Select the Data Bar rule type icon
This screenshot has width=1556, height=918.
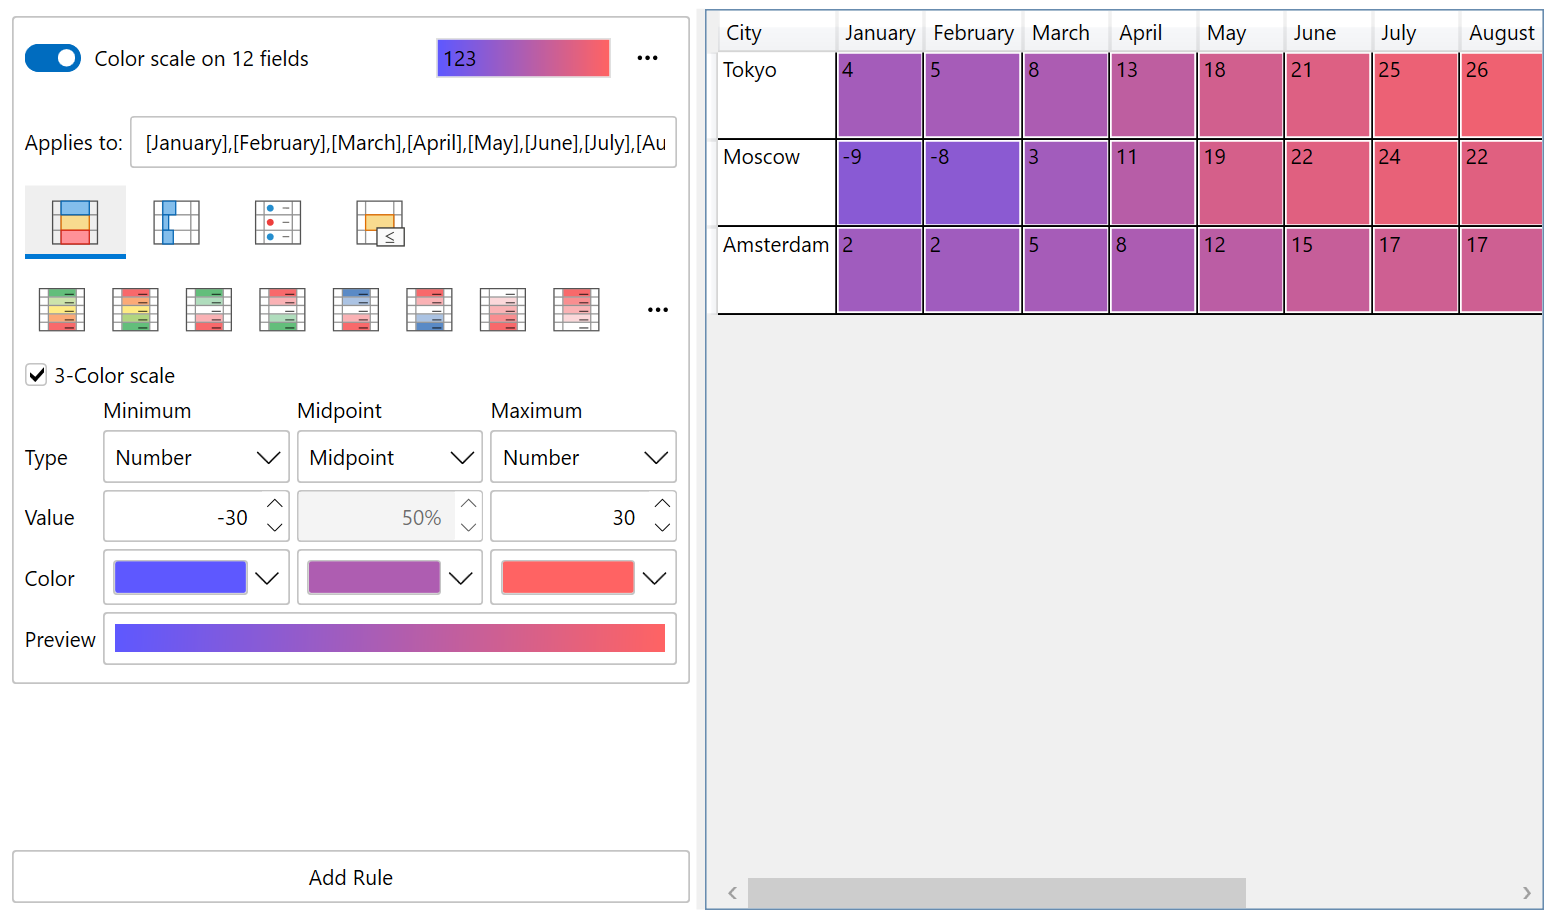tap(177, 222)
